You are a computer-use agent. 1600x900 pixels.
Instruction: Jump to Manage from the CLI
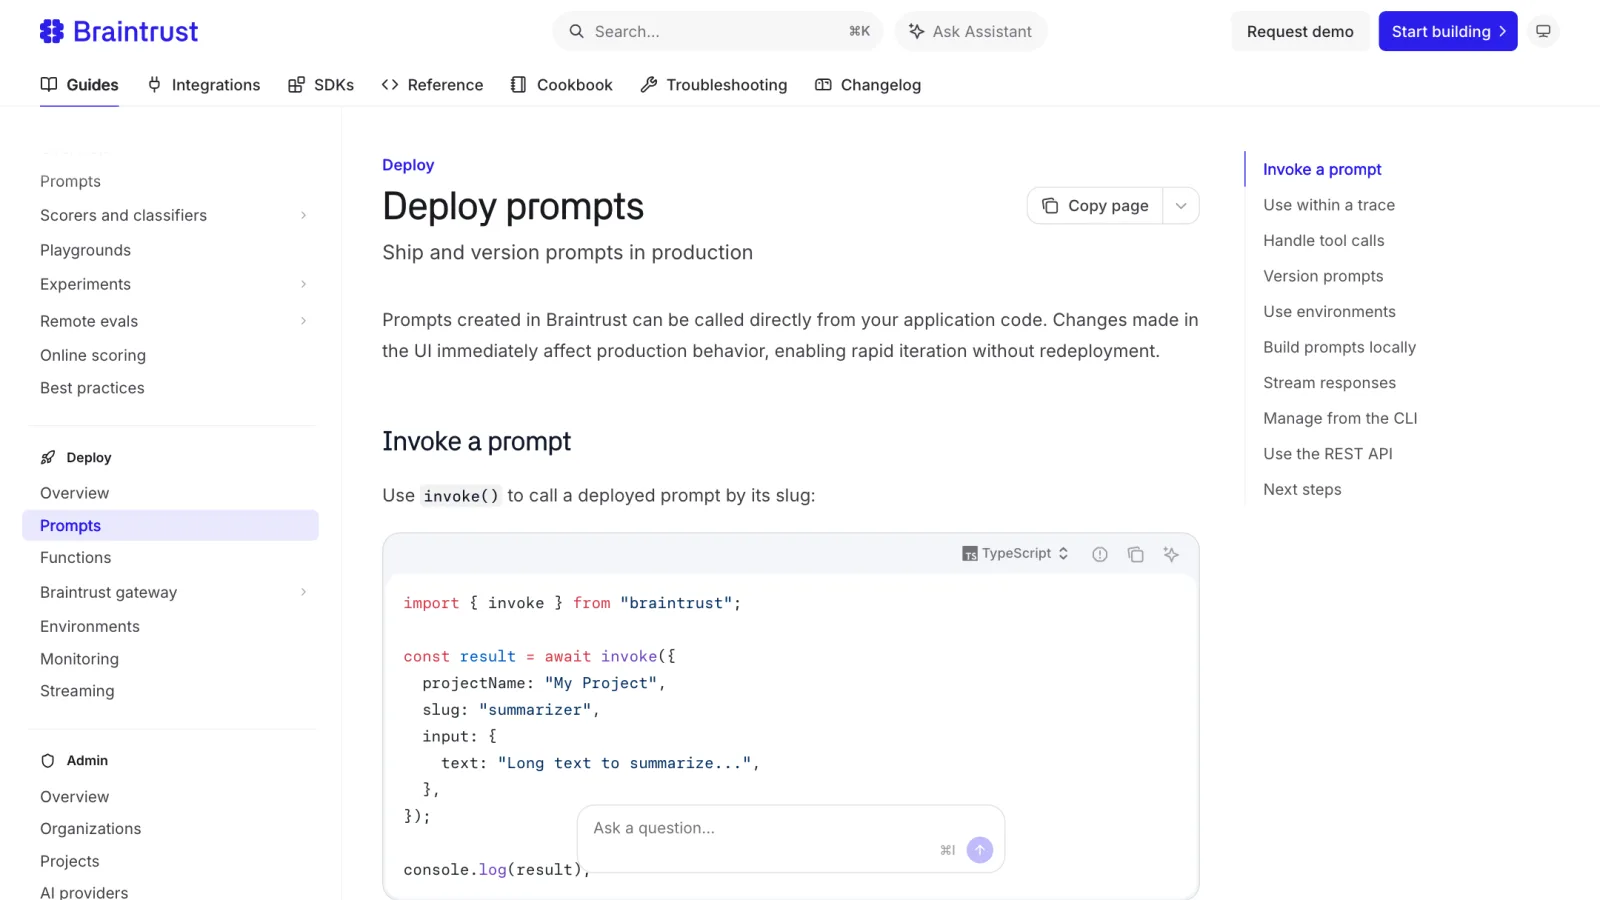click(x=1340, y=419)
